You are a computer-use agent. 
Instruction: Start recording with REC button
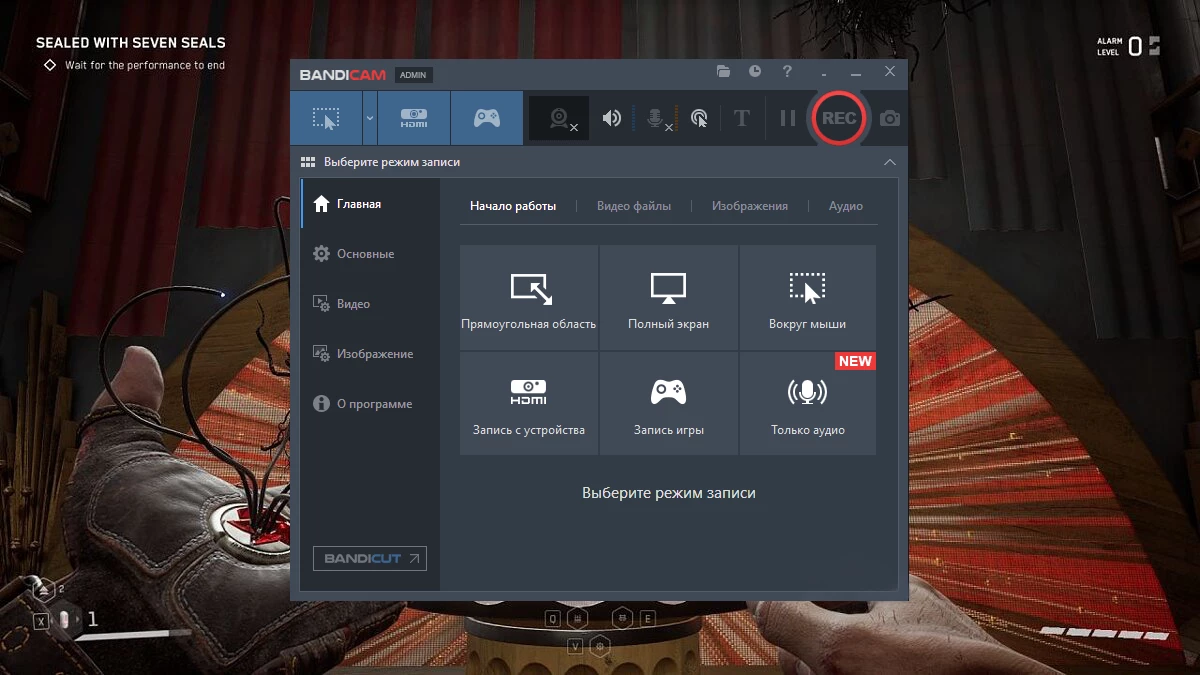838,118
